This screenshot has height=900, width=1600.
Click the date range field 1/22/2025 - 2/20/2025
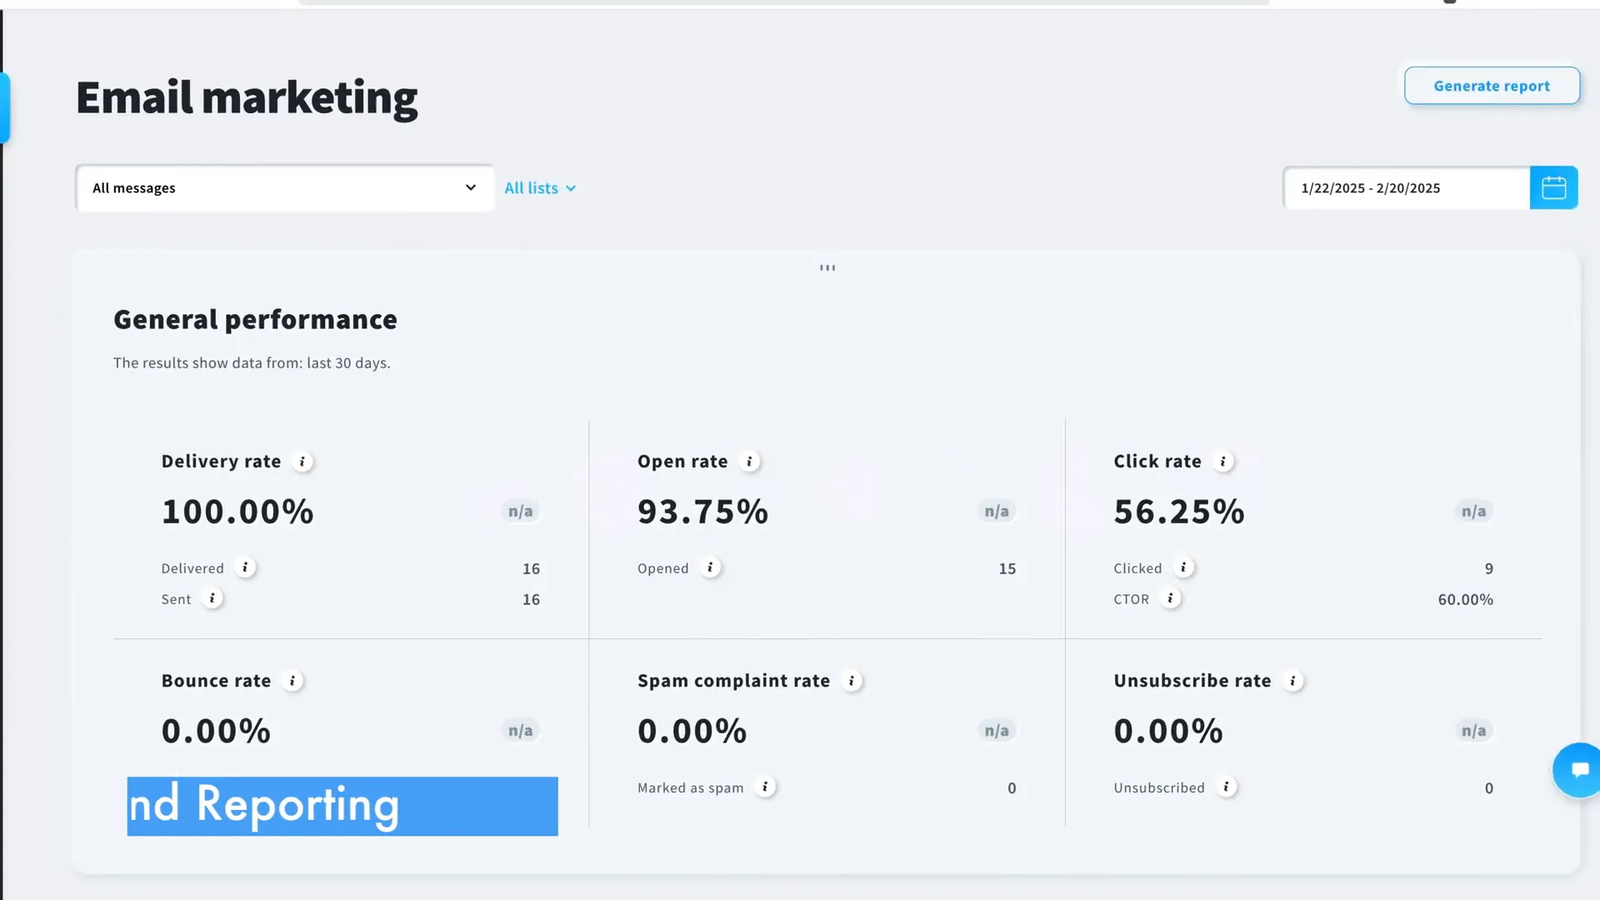pyautogui.click(x=1407, y=188)
